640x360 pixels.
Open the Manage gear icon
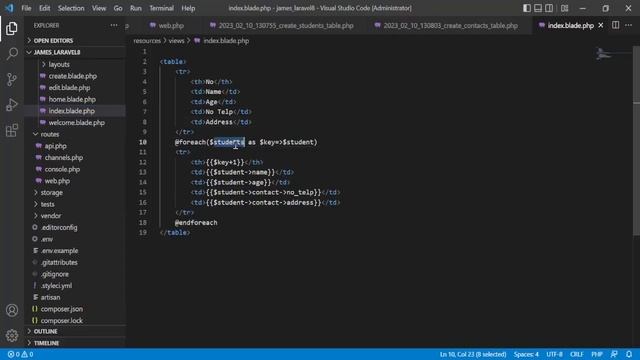point(12,336)
